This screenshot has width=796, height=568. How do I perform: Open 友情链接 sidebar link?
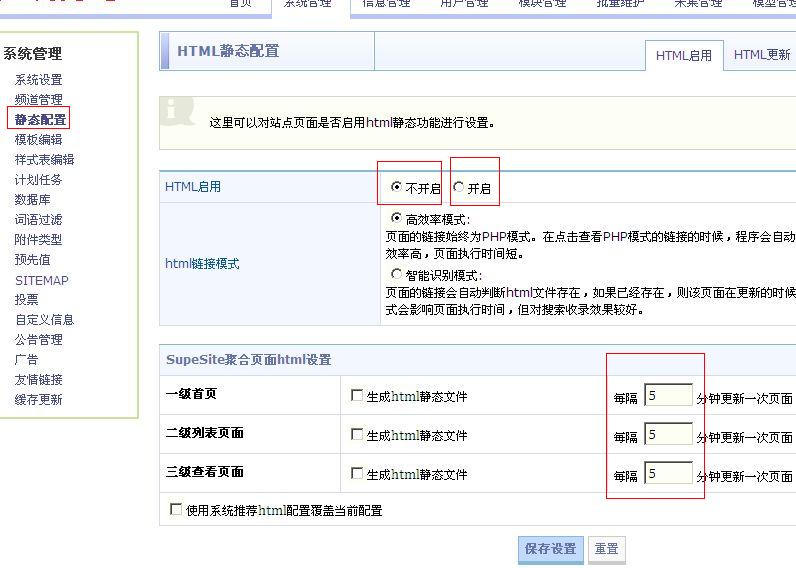[39, 379]
